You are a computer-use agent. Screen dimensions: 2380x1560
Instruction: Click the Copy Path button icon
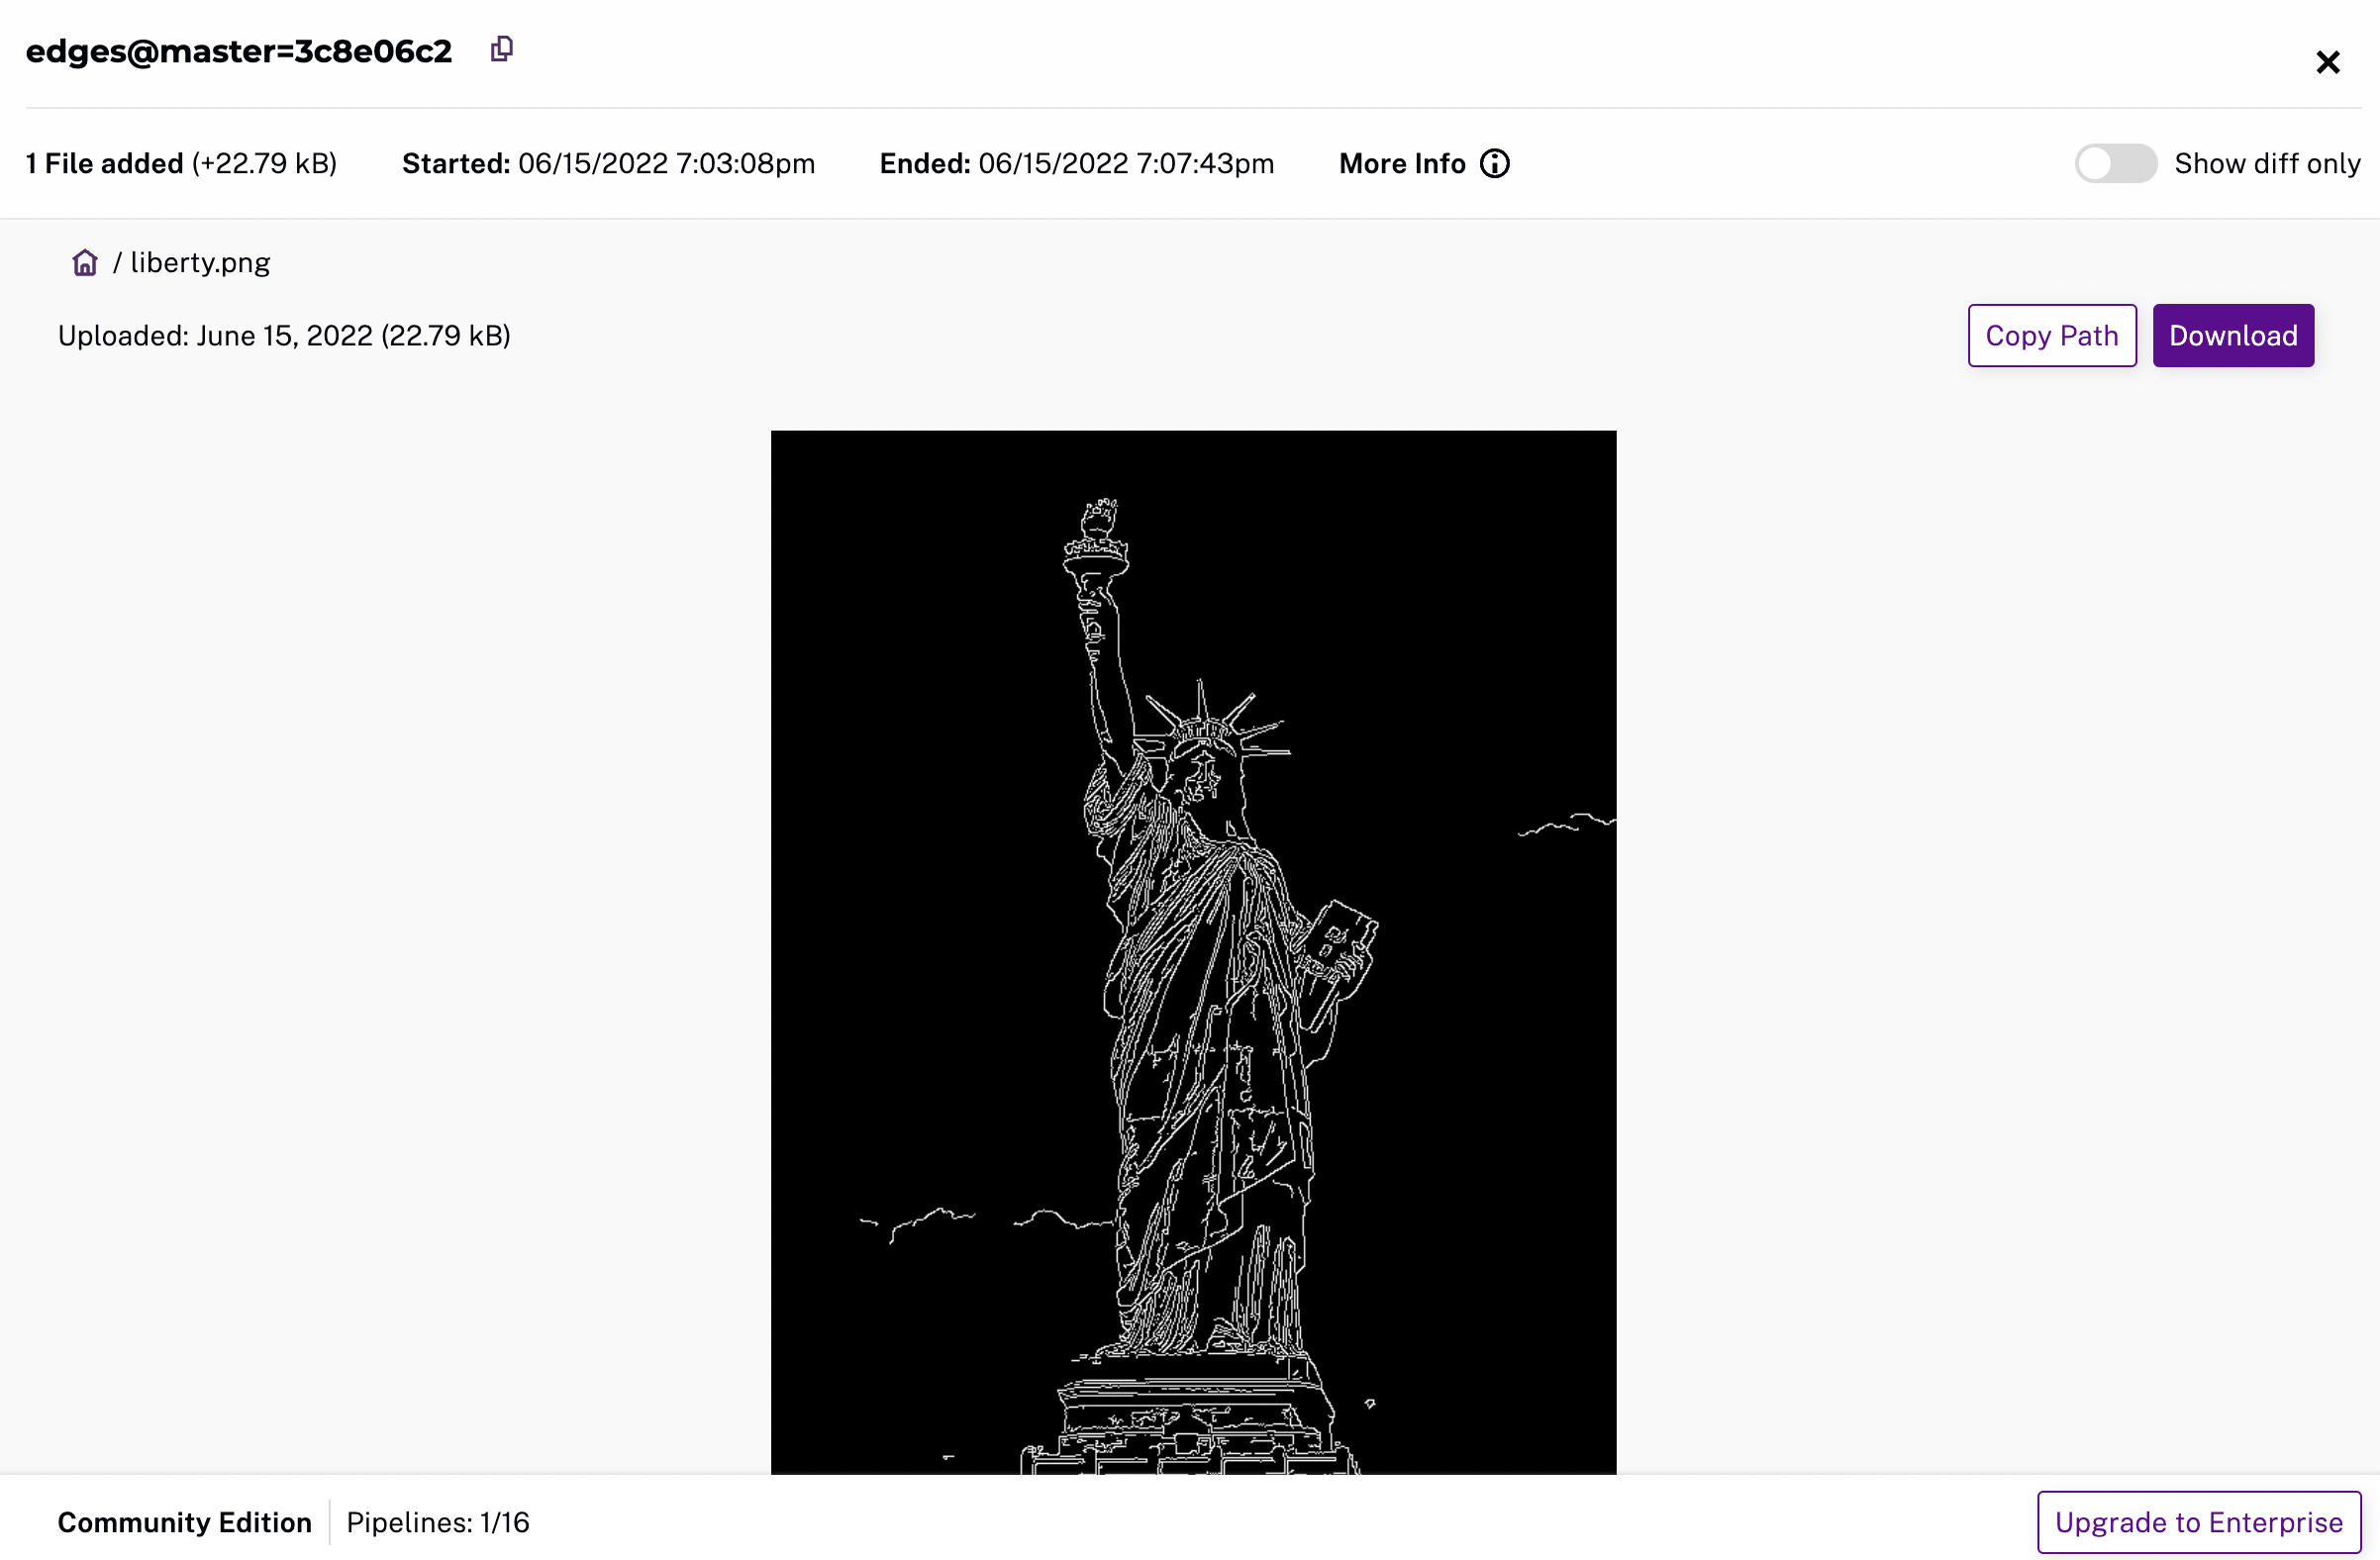coord(2051,335)
